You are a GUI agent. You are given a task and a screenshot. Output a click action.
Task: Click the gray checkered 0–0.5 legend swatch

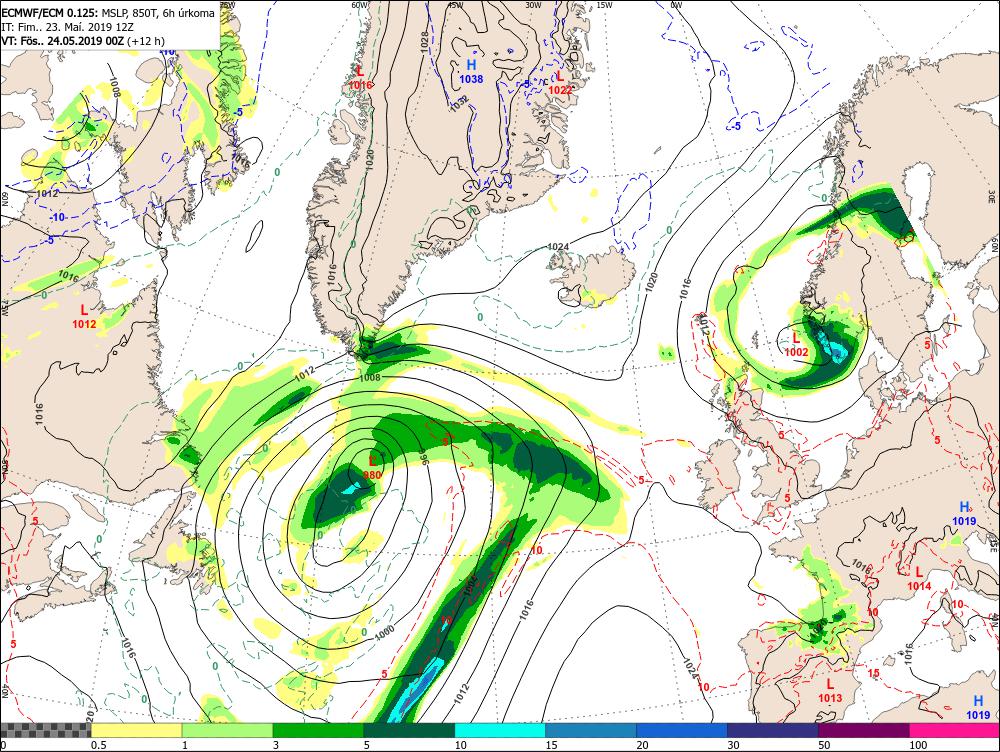coord(45,730)
